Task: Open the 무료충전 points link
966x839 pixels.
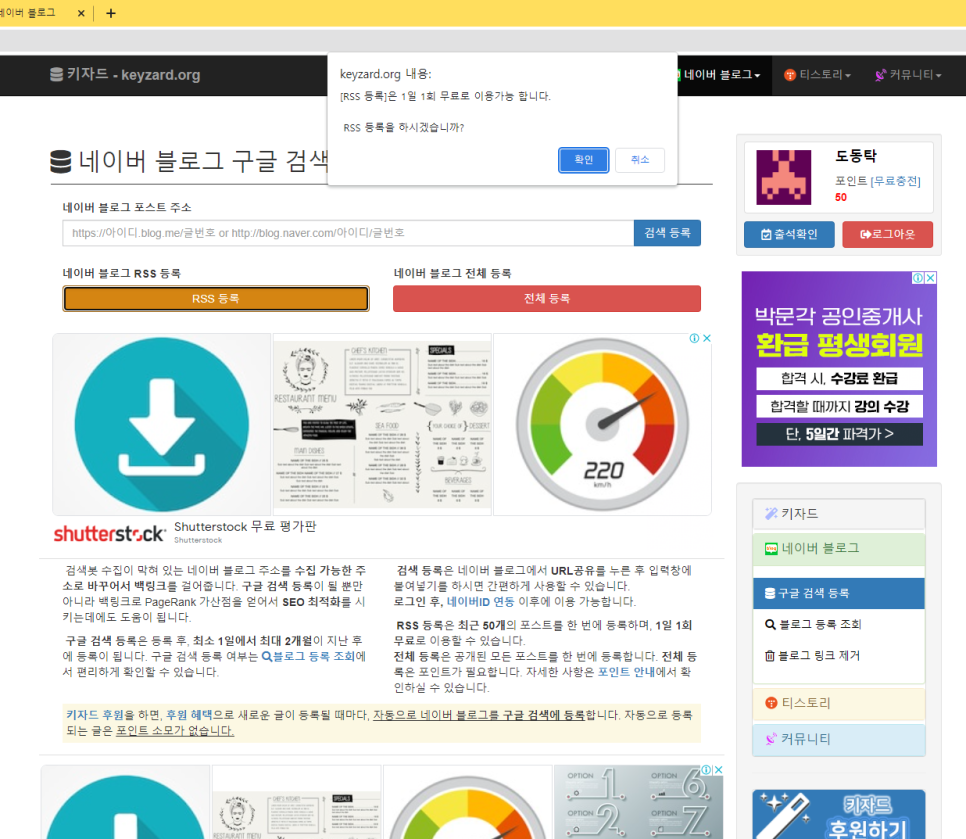Action: coord(895,181)
